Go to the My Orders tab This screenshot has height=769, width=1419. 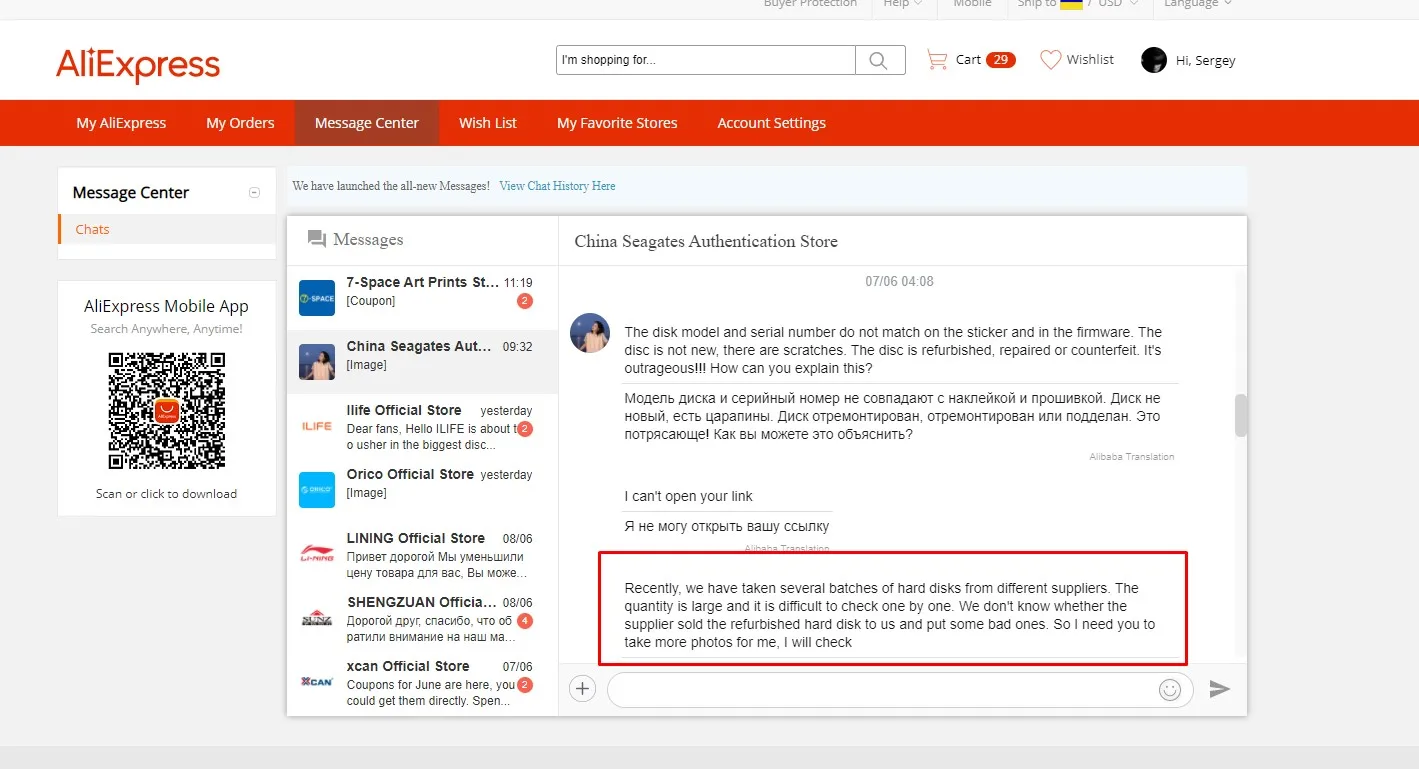tap(240, 123)
